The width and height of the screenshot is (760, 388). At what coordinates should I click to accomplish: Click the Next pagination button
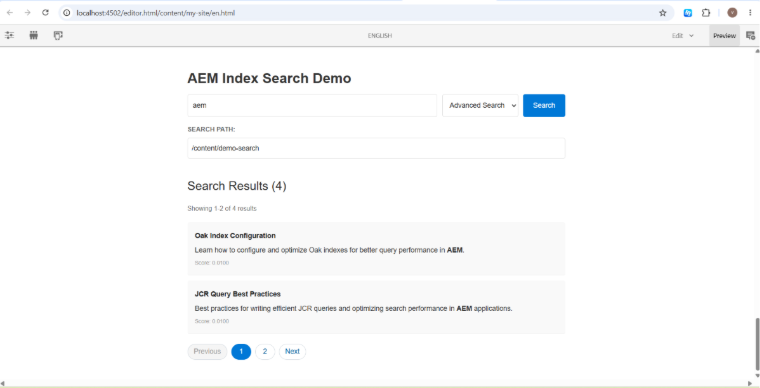(292, 352)
